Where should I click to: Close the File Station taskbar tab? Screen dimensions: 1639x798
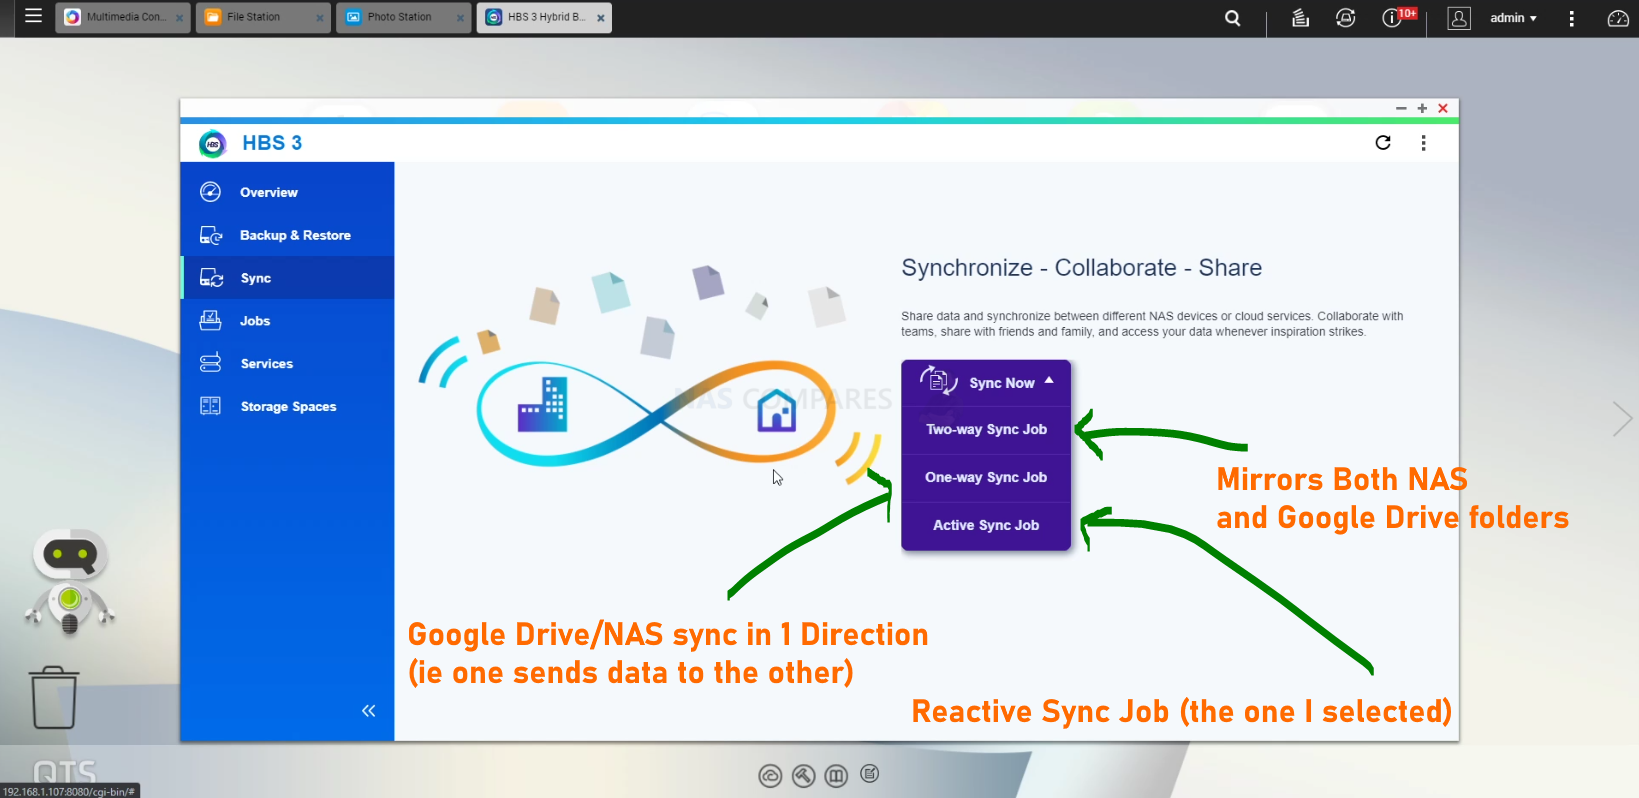320,18
